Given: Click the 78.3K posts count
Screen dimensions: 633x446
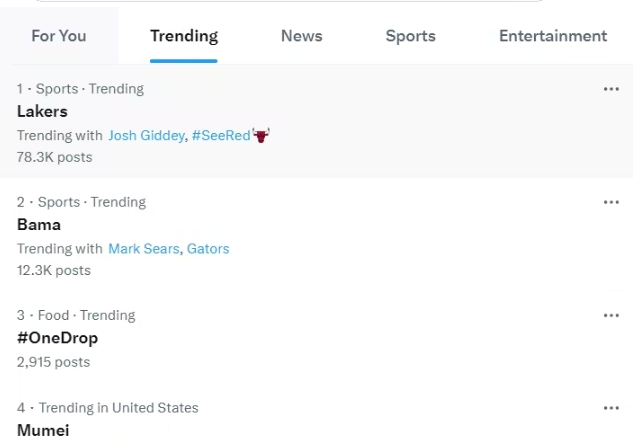Looking at the screenshot, I should (x=54, y=157).
